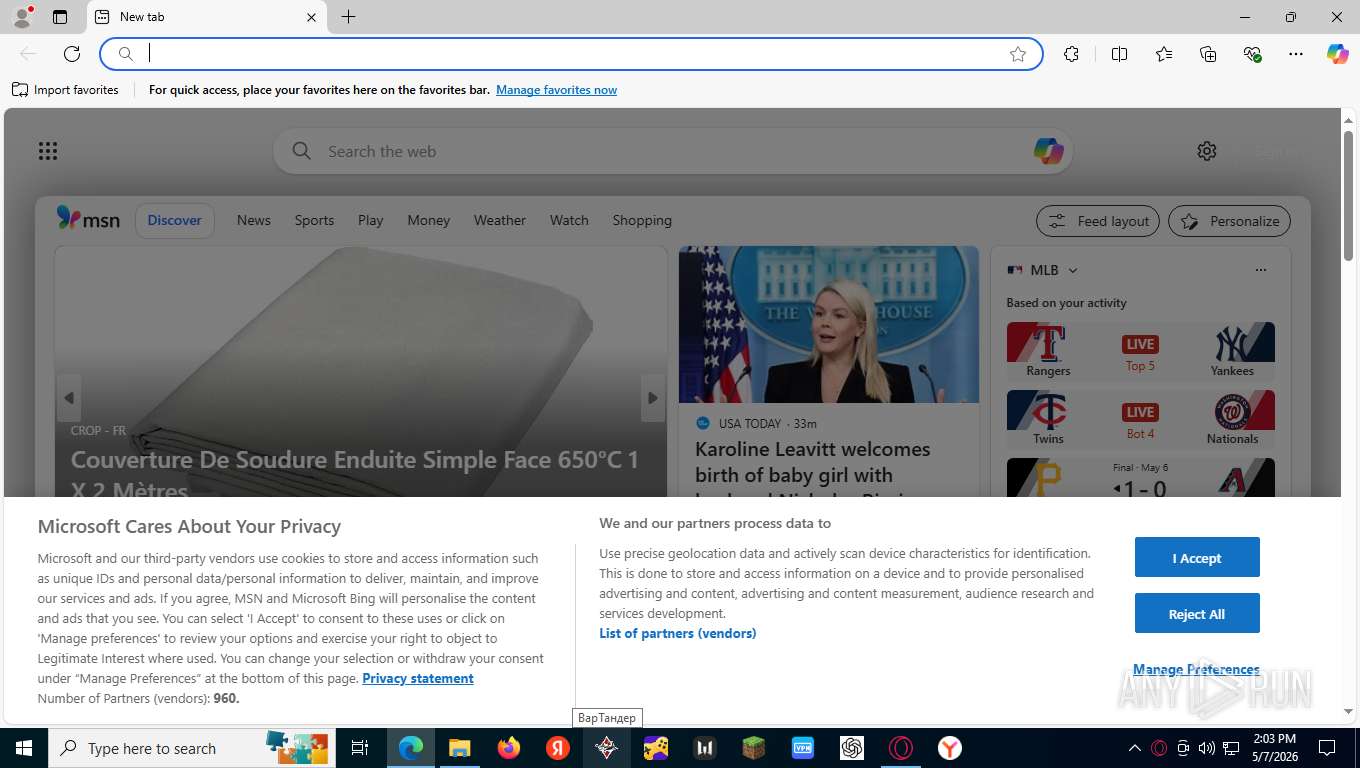Open Browser essentials heart icon
This screenshot has height=768, width=1360.
(1252, 54)
